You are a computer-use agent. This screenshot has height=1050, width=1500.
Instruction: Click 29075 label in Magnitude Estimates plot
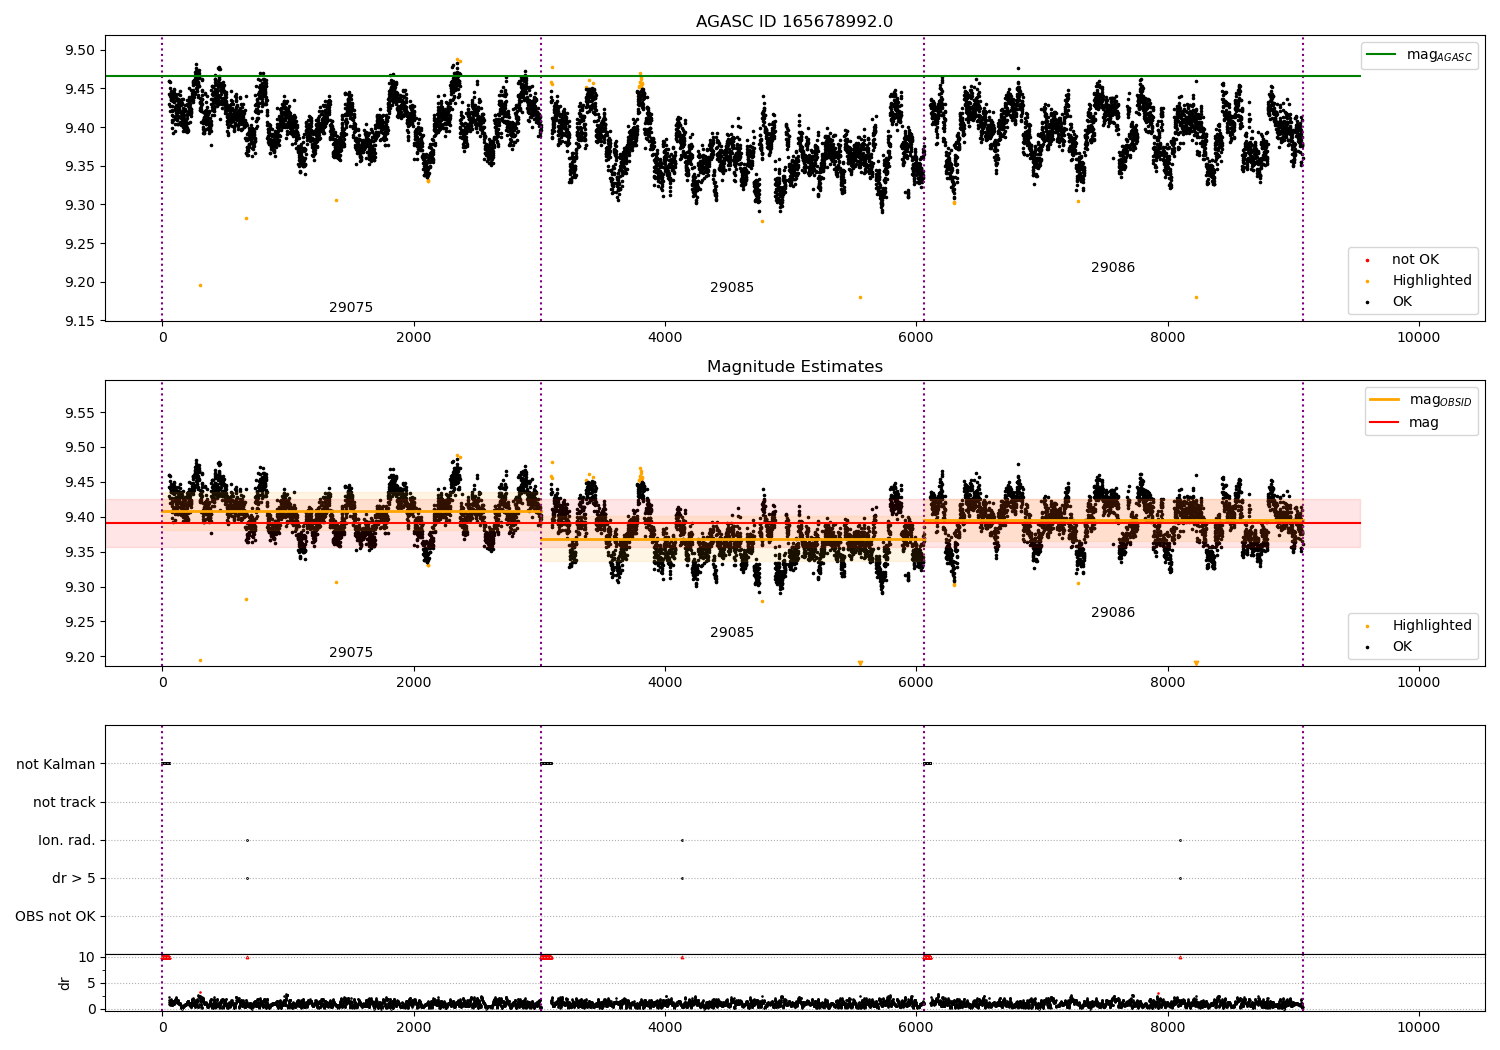tap(351, 653)
